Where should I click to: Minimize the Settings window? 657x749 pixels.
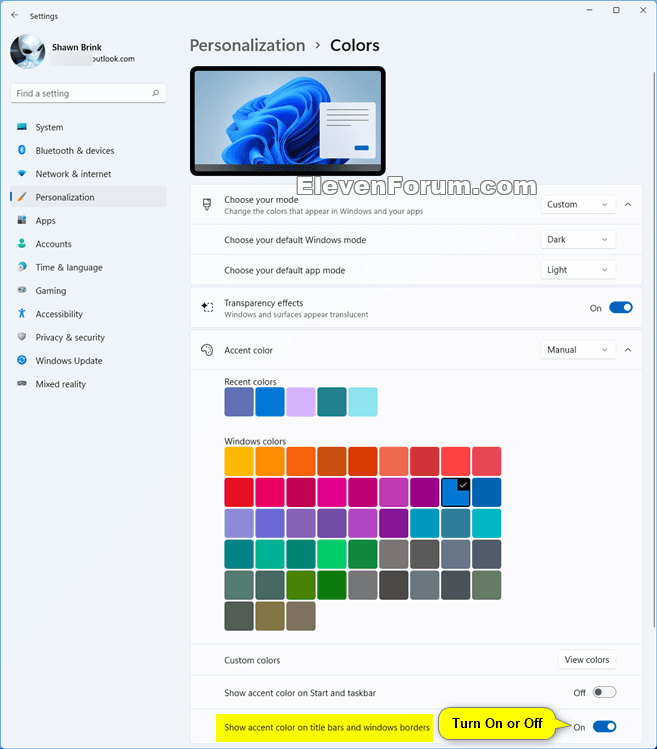[590, 10]
